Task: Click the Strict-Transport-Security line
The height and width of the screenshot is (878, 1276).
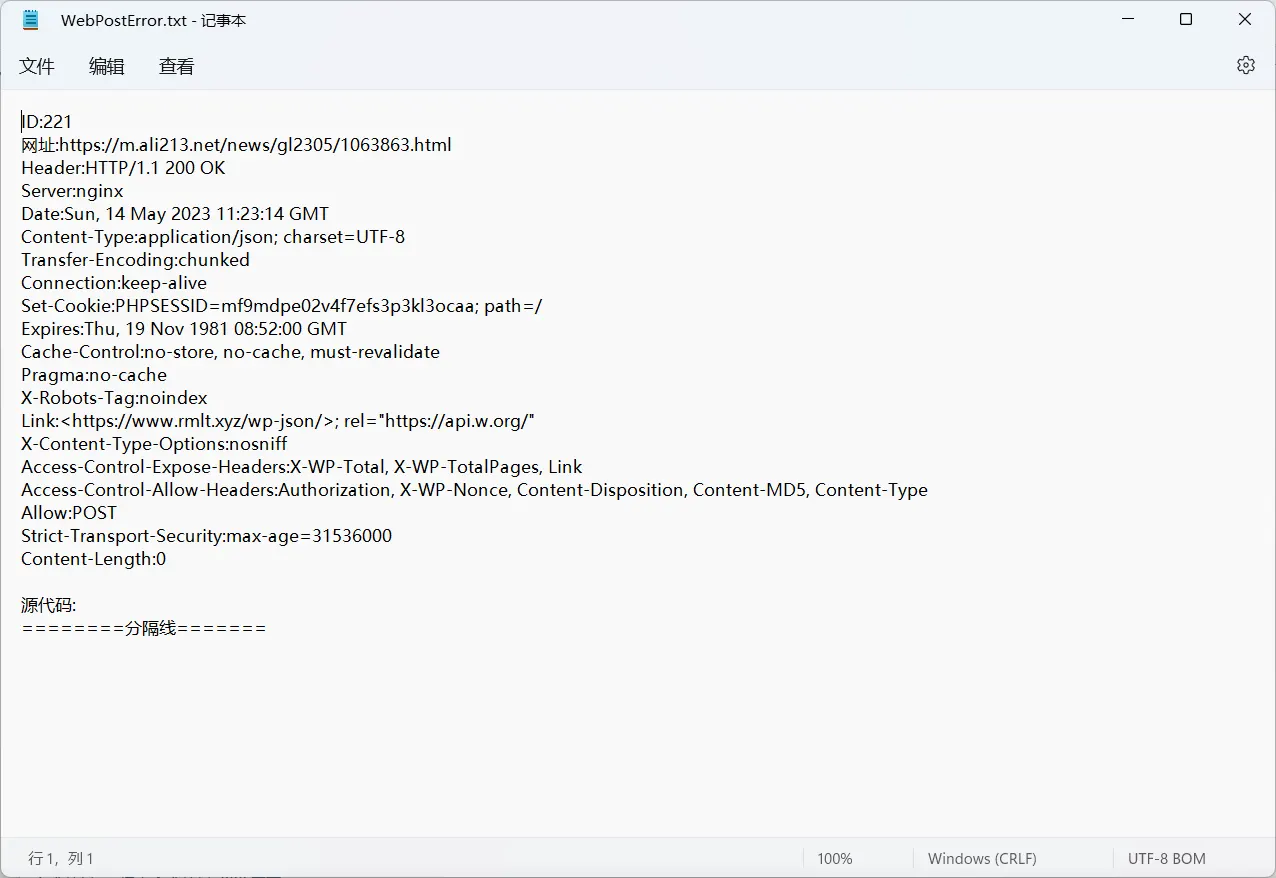Action: [206, 536]
